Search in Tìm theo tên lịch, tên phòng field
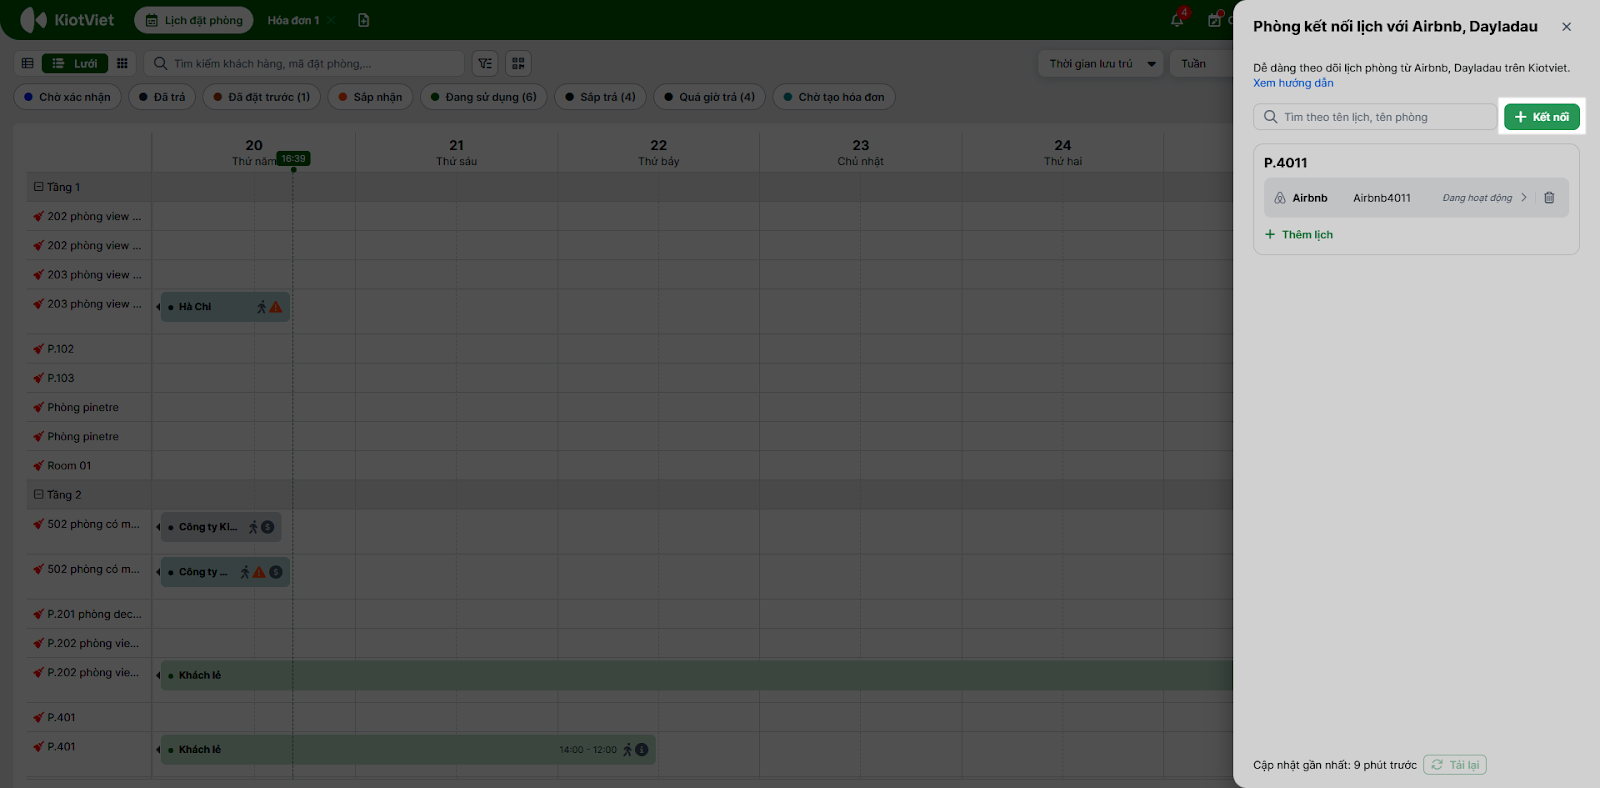Image resolution: width=1600 pixels, height=788 pixels. tap(1375, 117)
